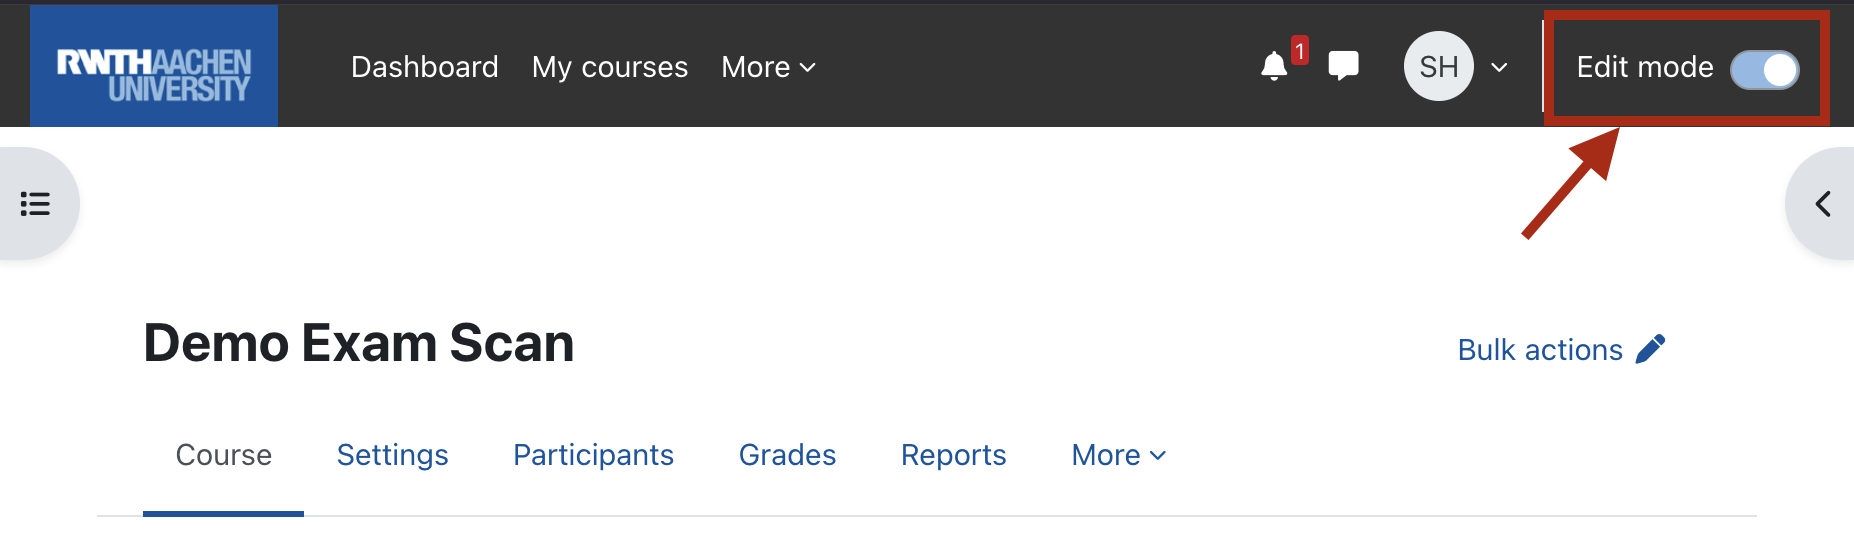This screenshot has height=548, width=1854.
Task: Click the Bulk actions pencil icon
Action: [x=1650, y=349]
